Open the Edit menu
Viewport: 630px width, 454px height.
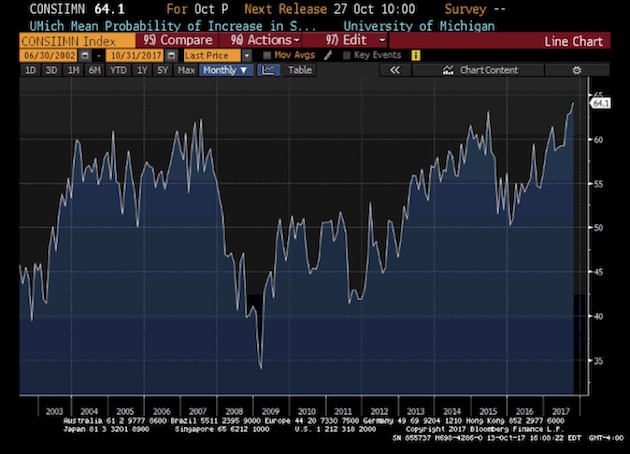pyautogui.click(x=358, y=40)
